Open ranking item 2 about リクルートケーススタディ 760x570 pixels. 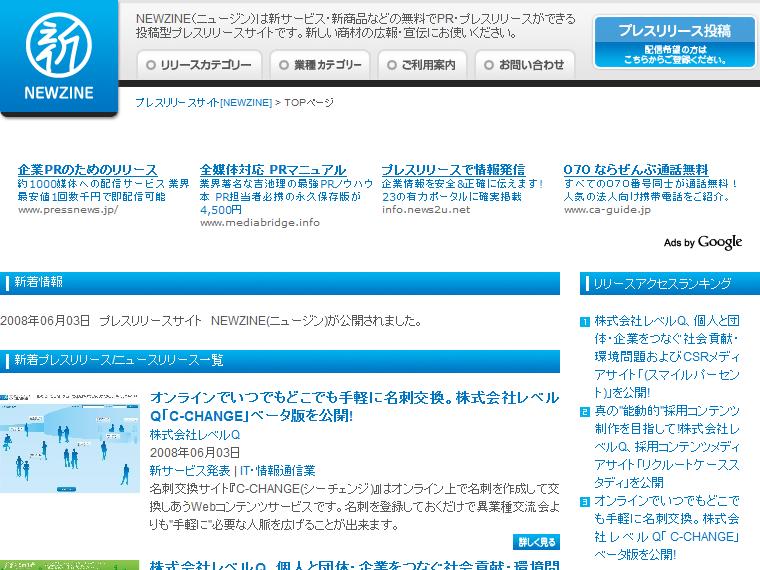click(x=667, y=446)
